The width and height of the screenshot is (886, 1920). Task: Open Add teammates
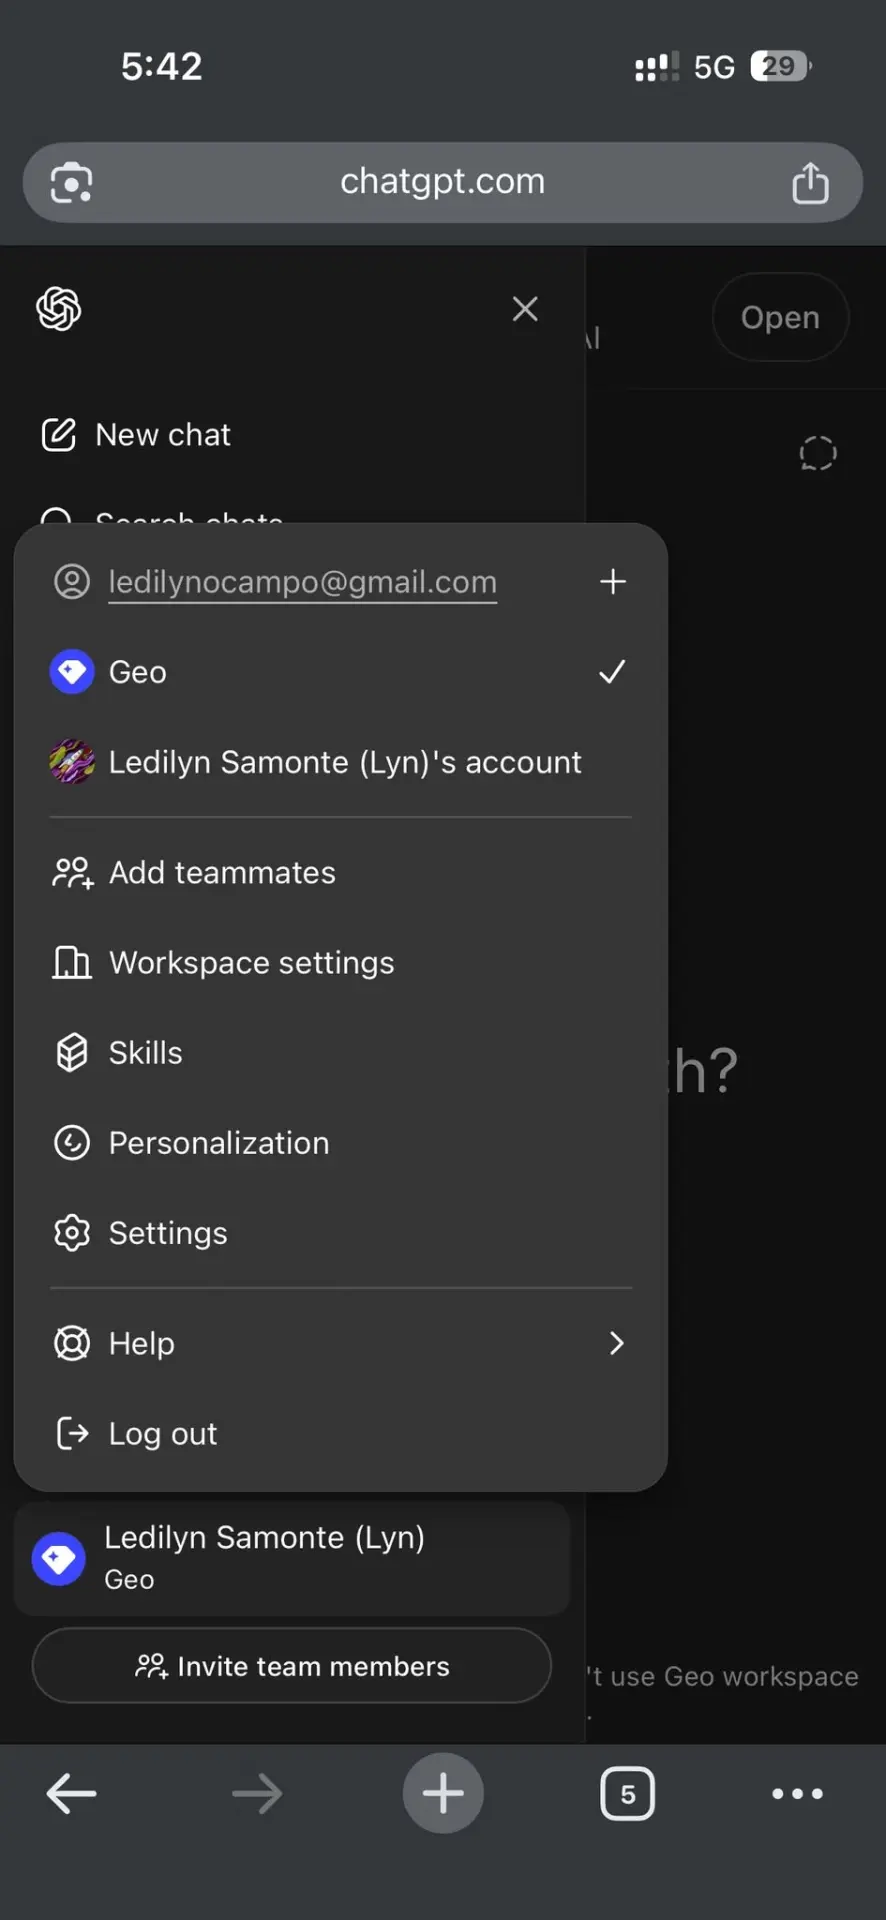point(340,873)
